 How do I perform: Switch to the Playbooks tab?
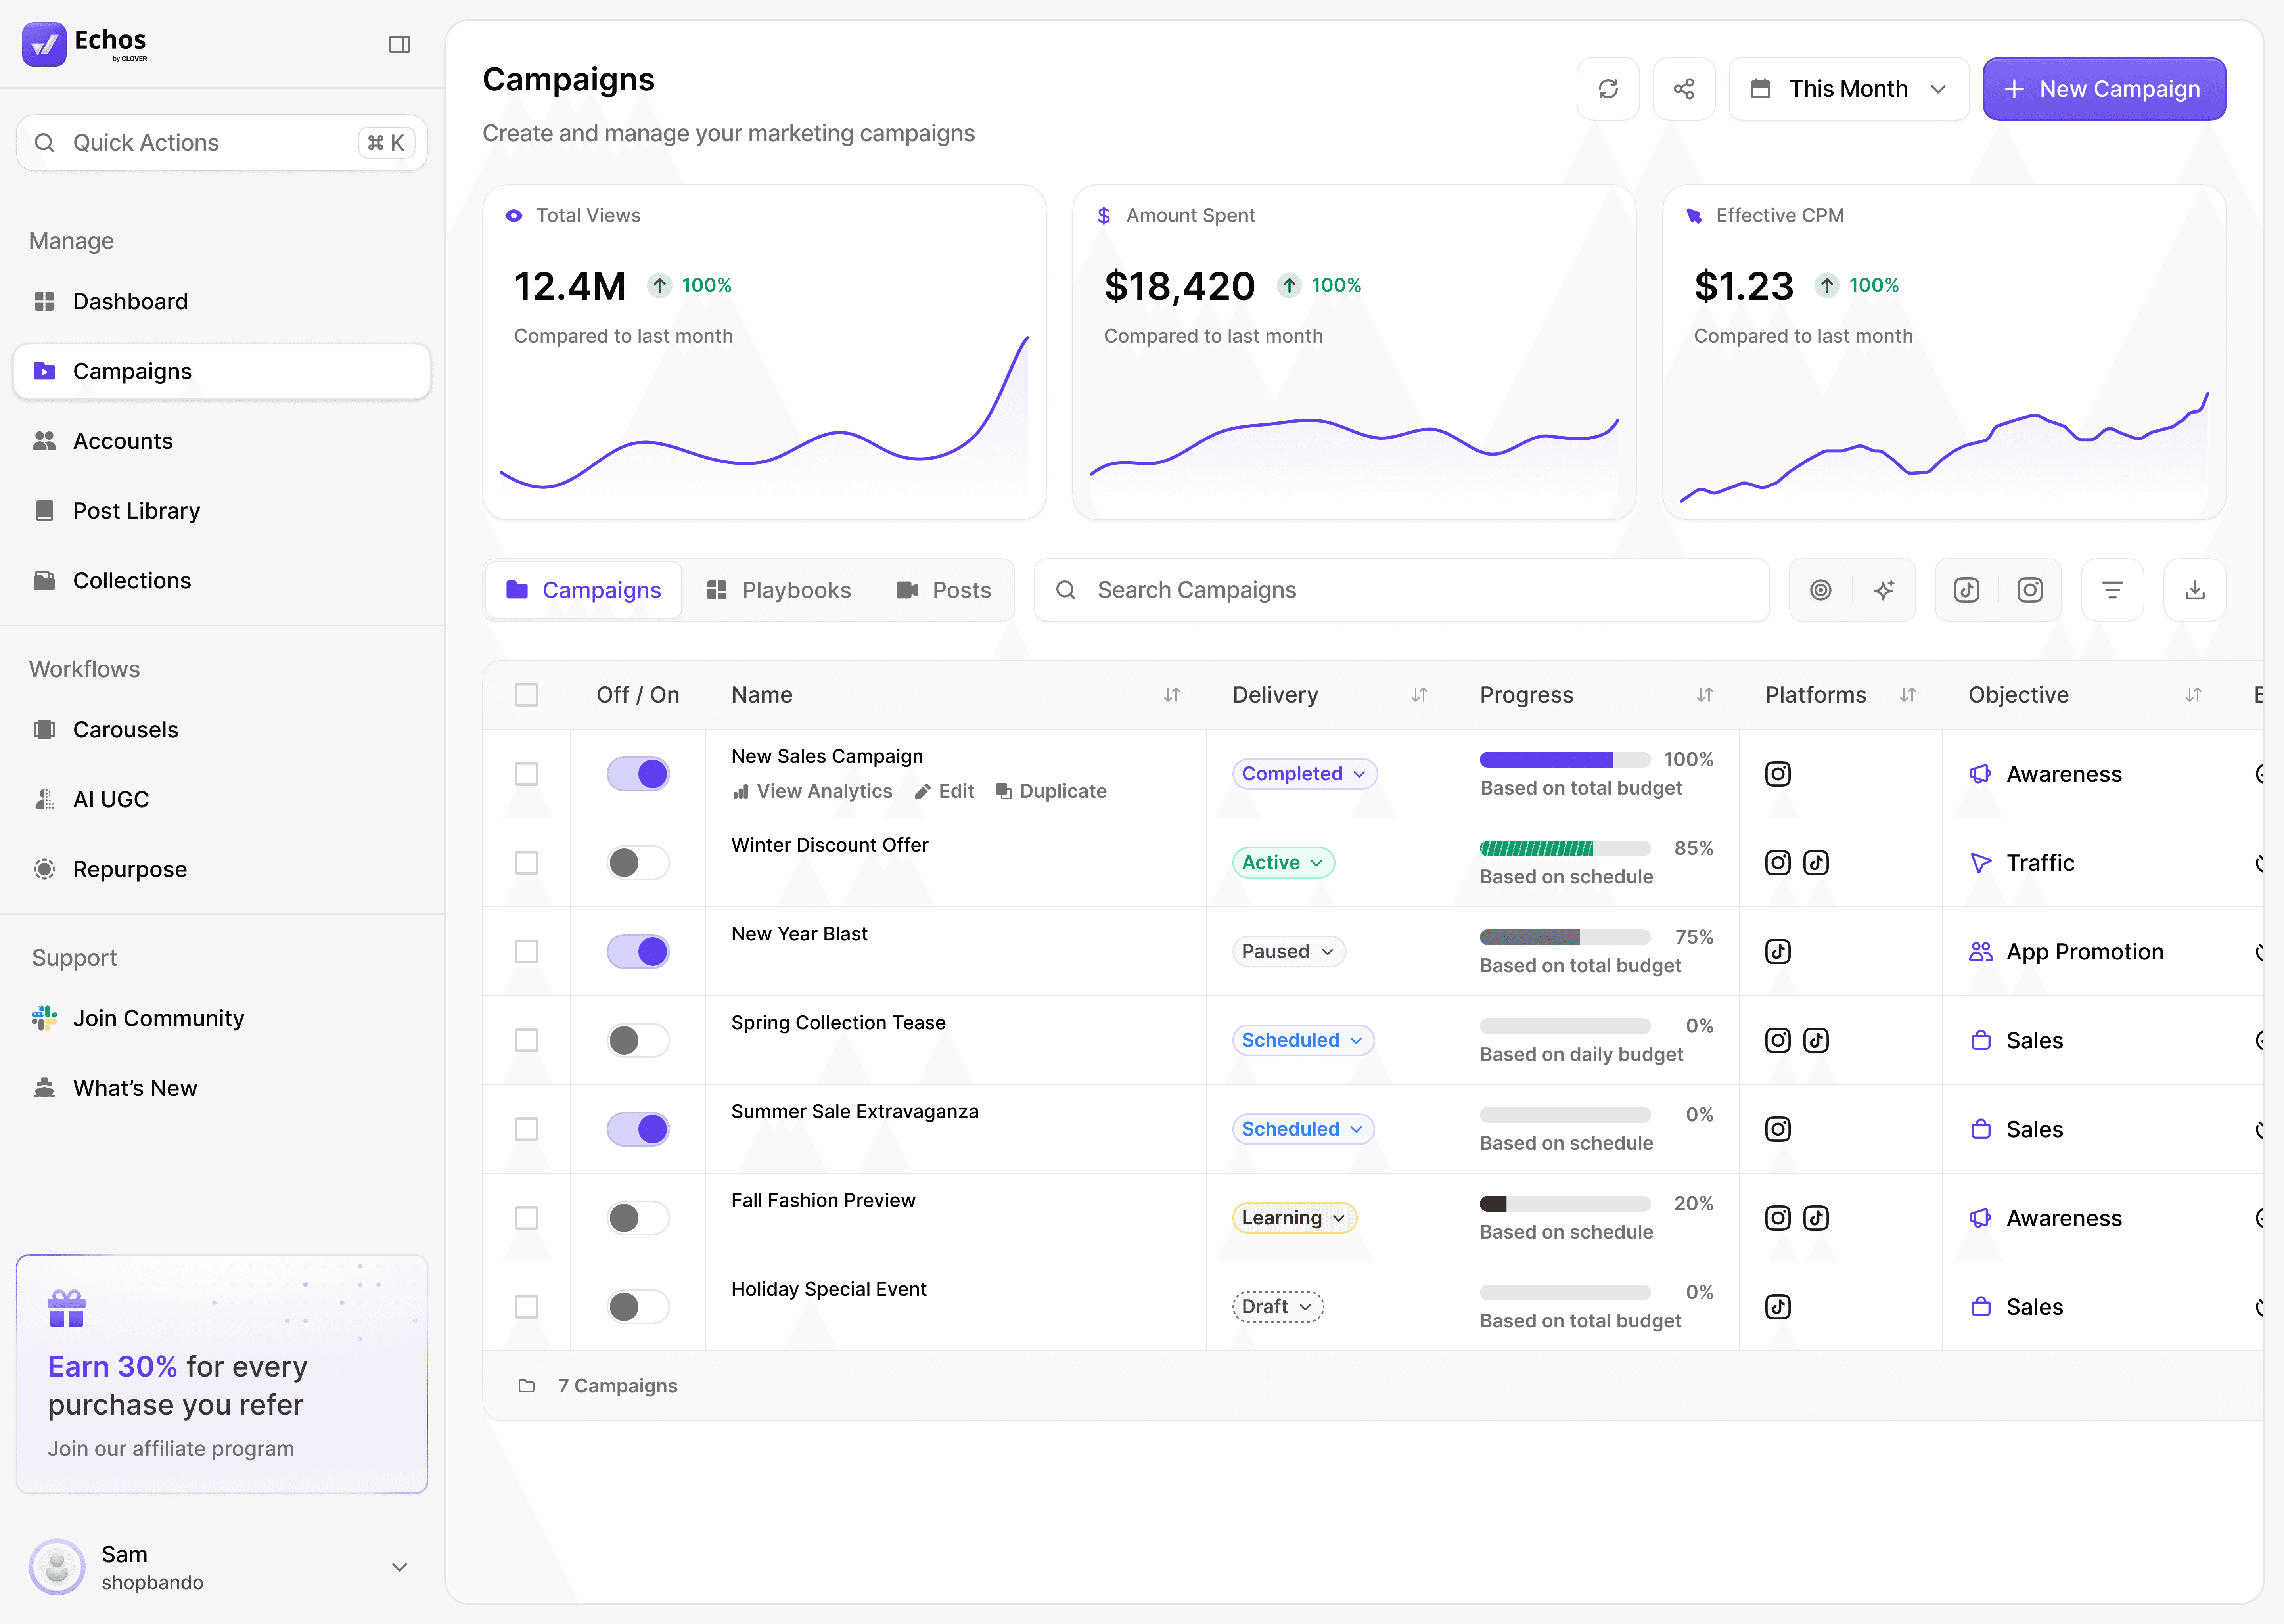click(x=779, y=590)
